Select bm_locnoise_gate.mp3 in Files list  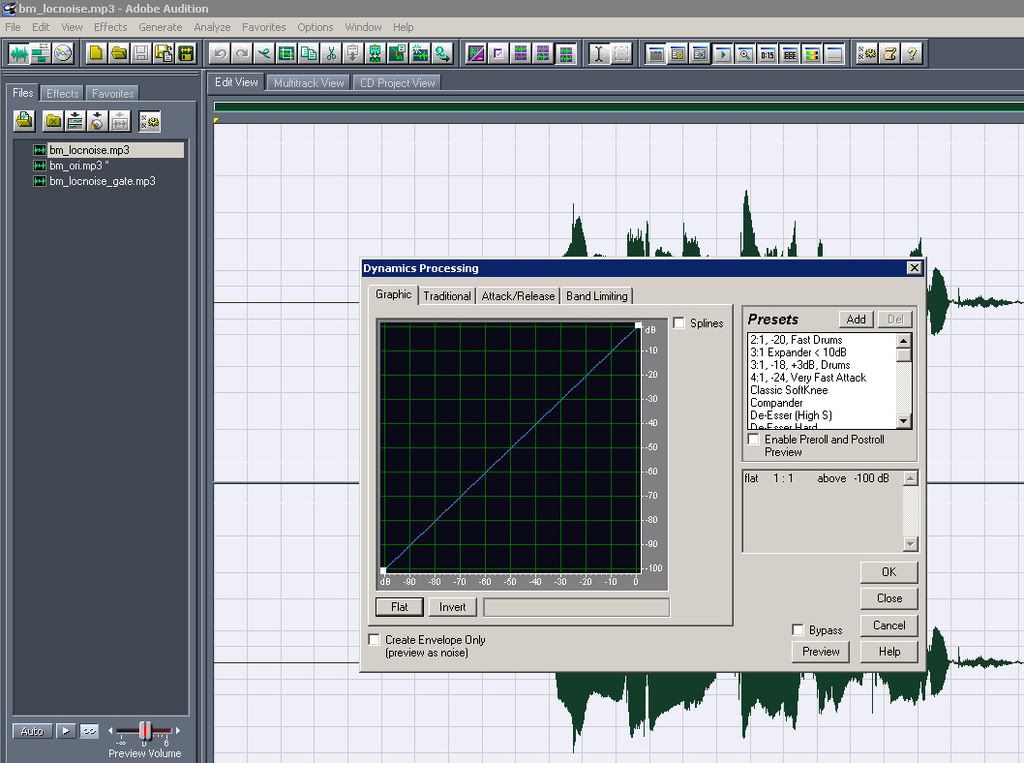tap(102, 181)
